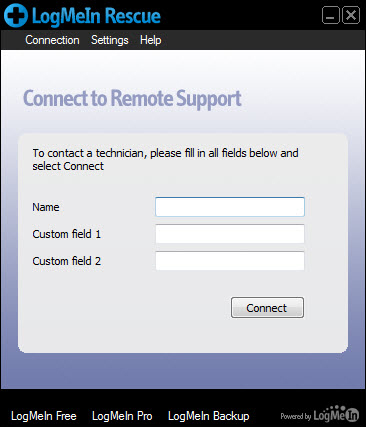
Task: Click the blue plus Rescue logo icon
Action: point(16,15)
